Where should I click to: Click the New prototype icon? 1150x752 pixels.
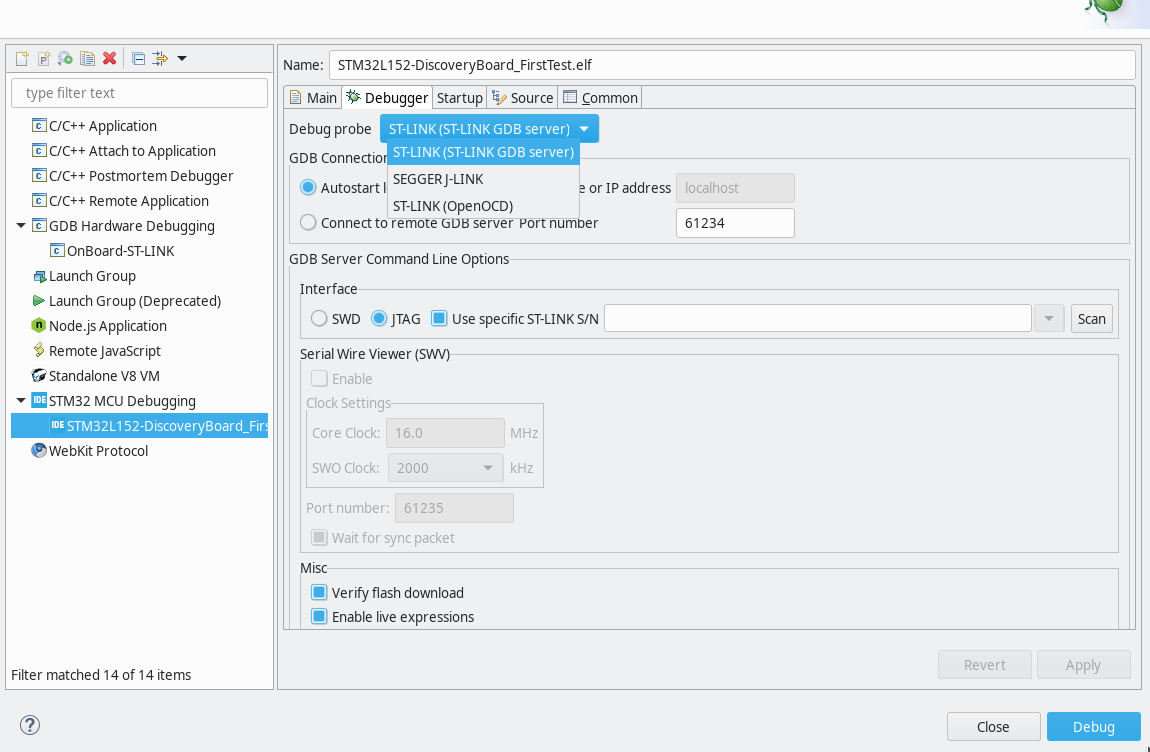click(44, 59)
